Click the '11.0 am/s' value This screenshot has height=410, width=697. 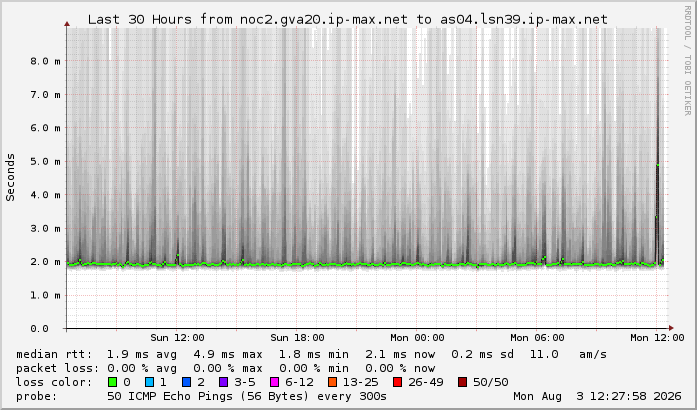click(569, 354)
